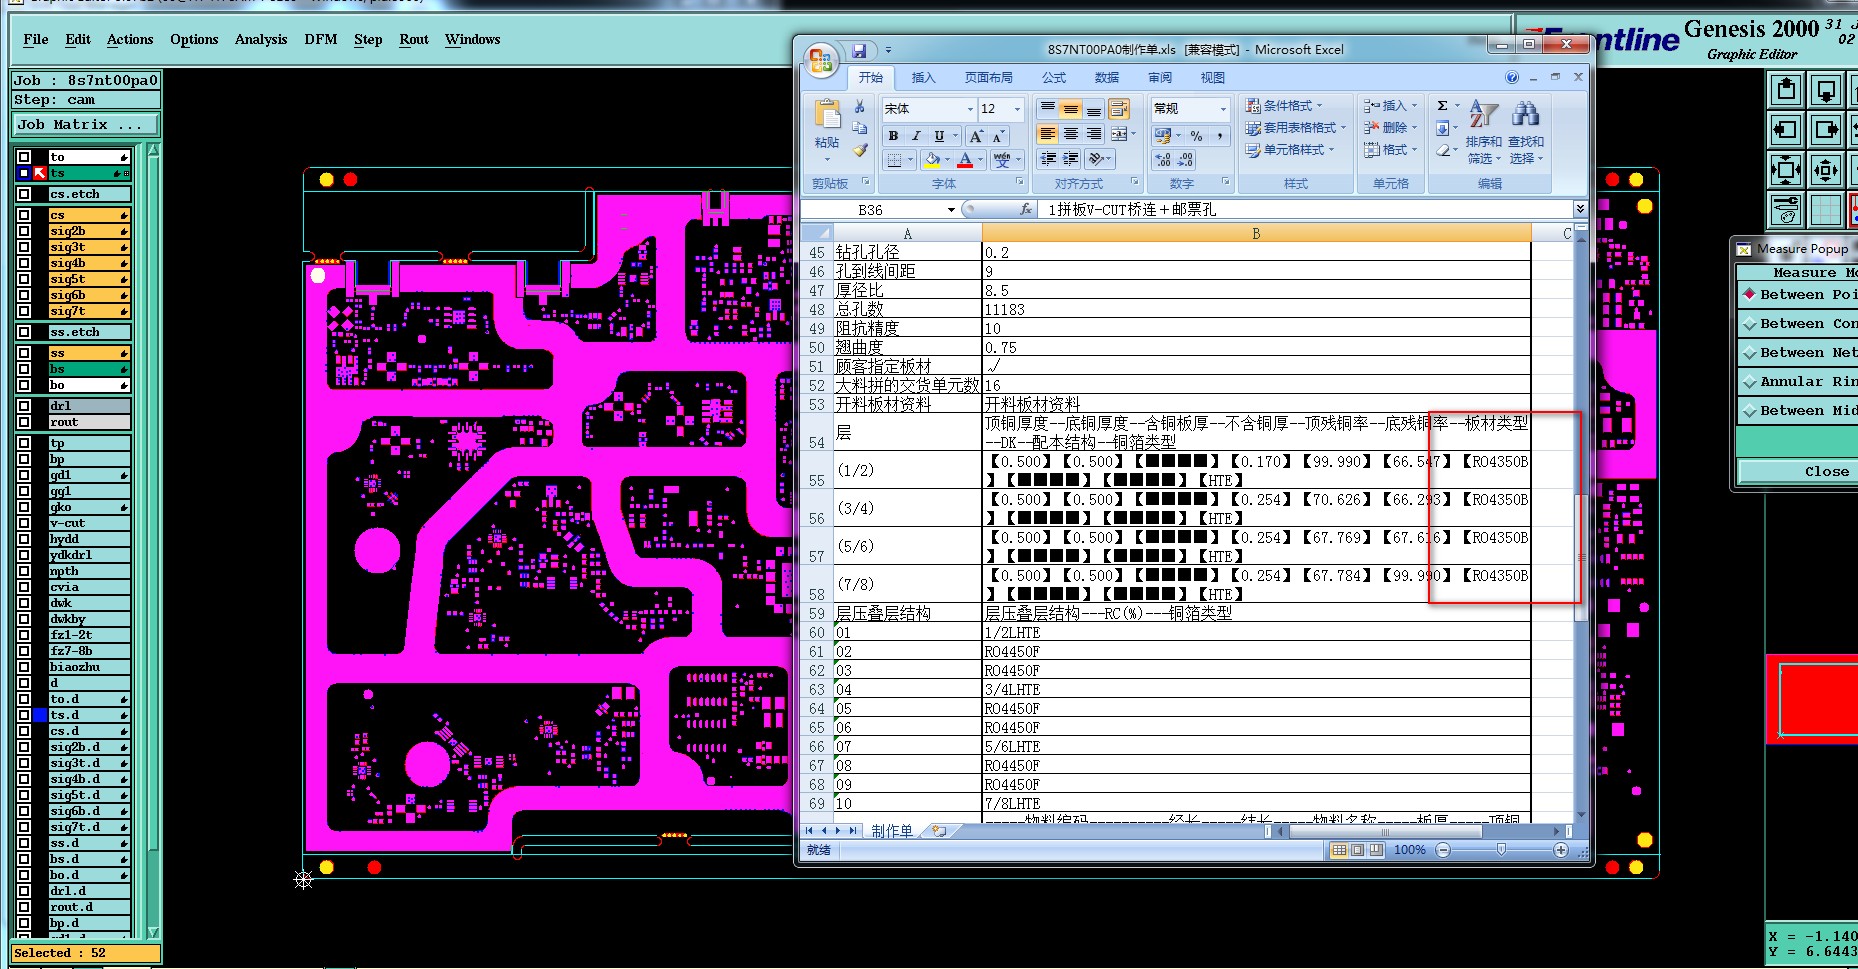Viewport: 1858px width, 969px height.
Task: Toggle visibility checkbox for layer rout
Action: [x=24, y=422]
